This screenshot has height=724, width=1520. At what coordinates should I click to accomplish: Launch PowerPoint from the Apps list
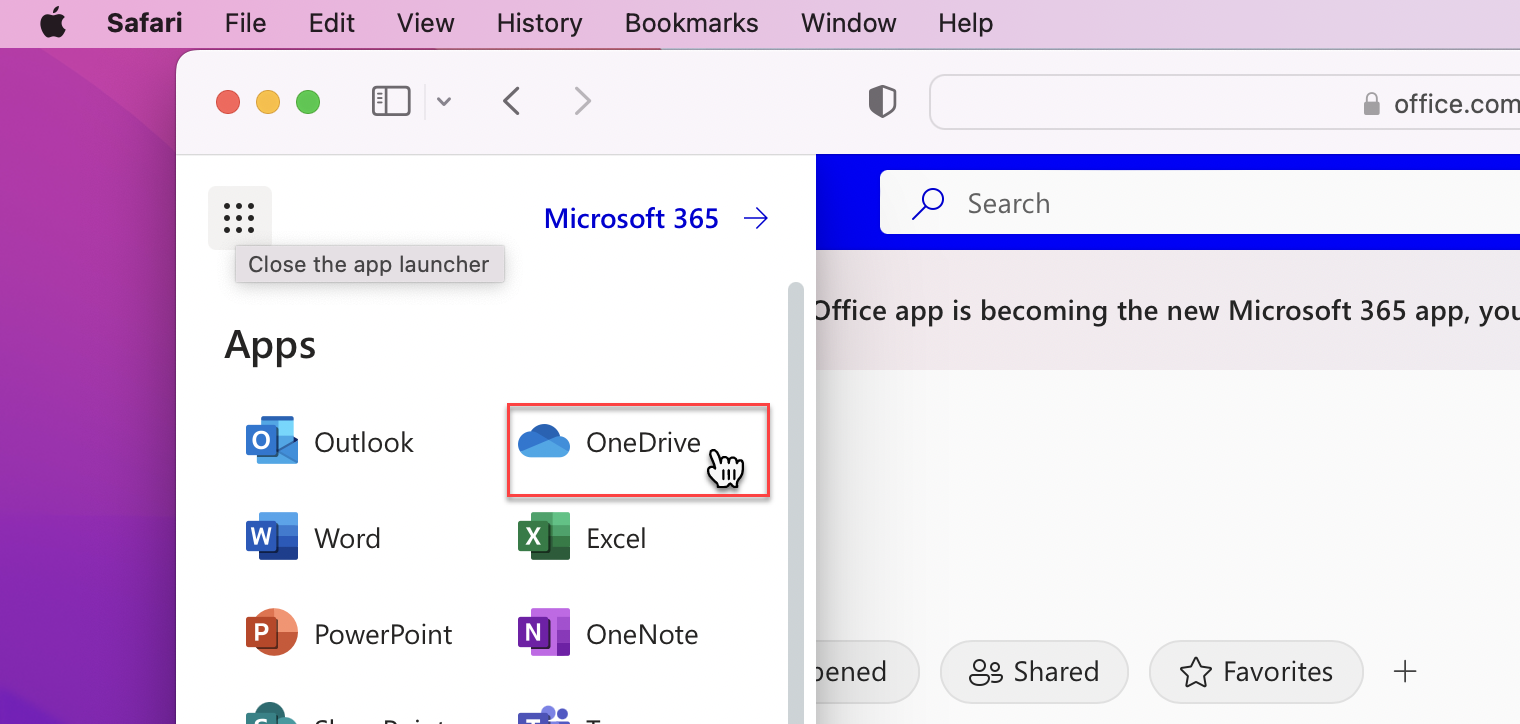pyautogui.click(x=349, y=634)
